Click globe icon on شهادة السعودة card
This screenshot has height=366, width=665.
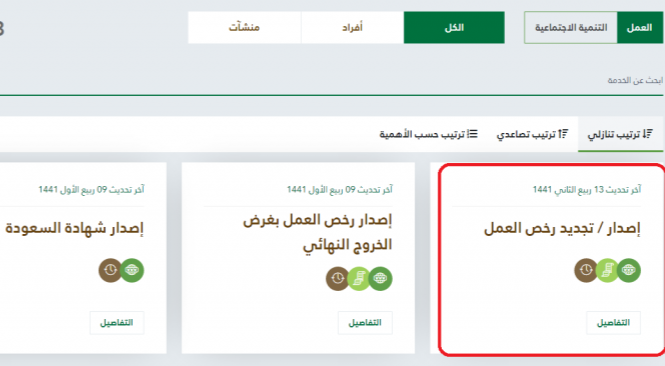tap(132, 270)
